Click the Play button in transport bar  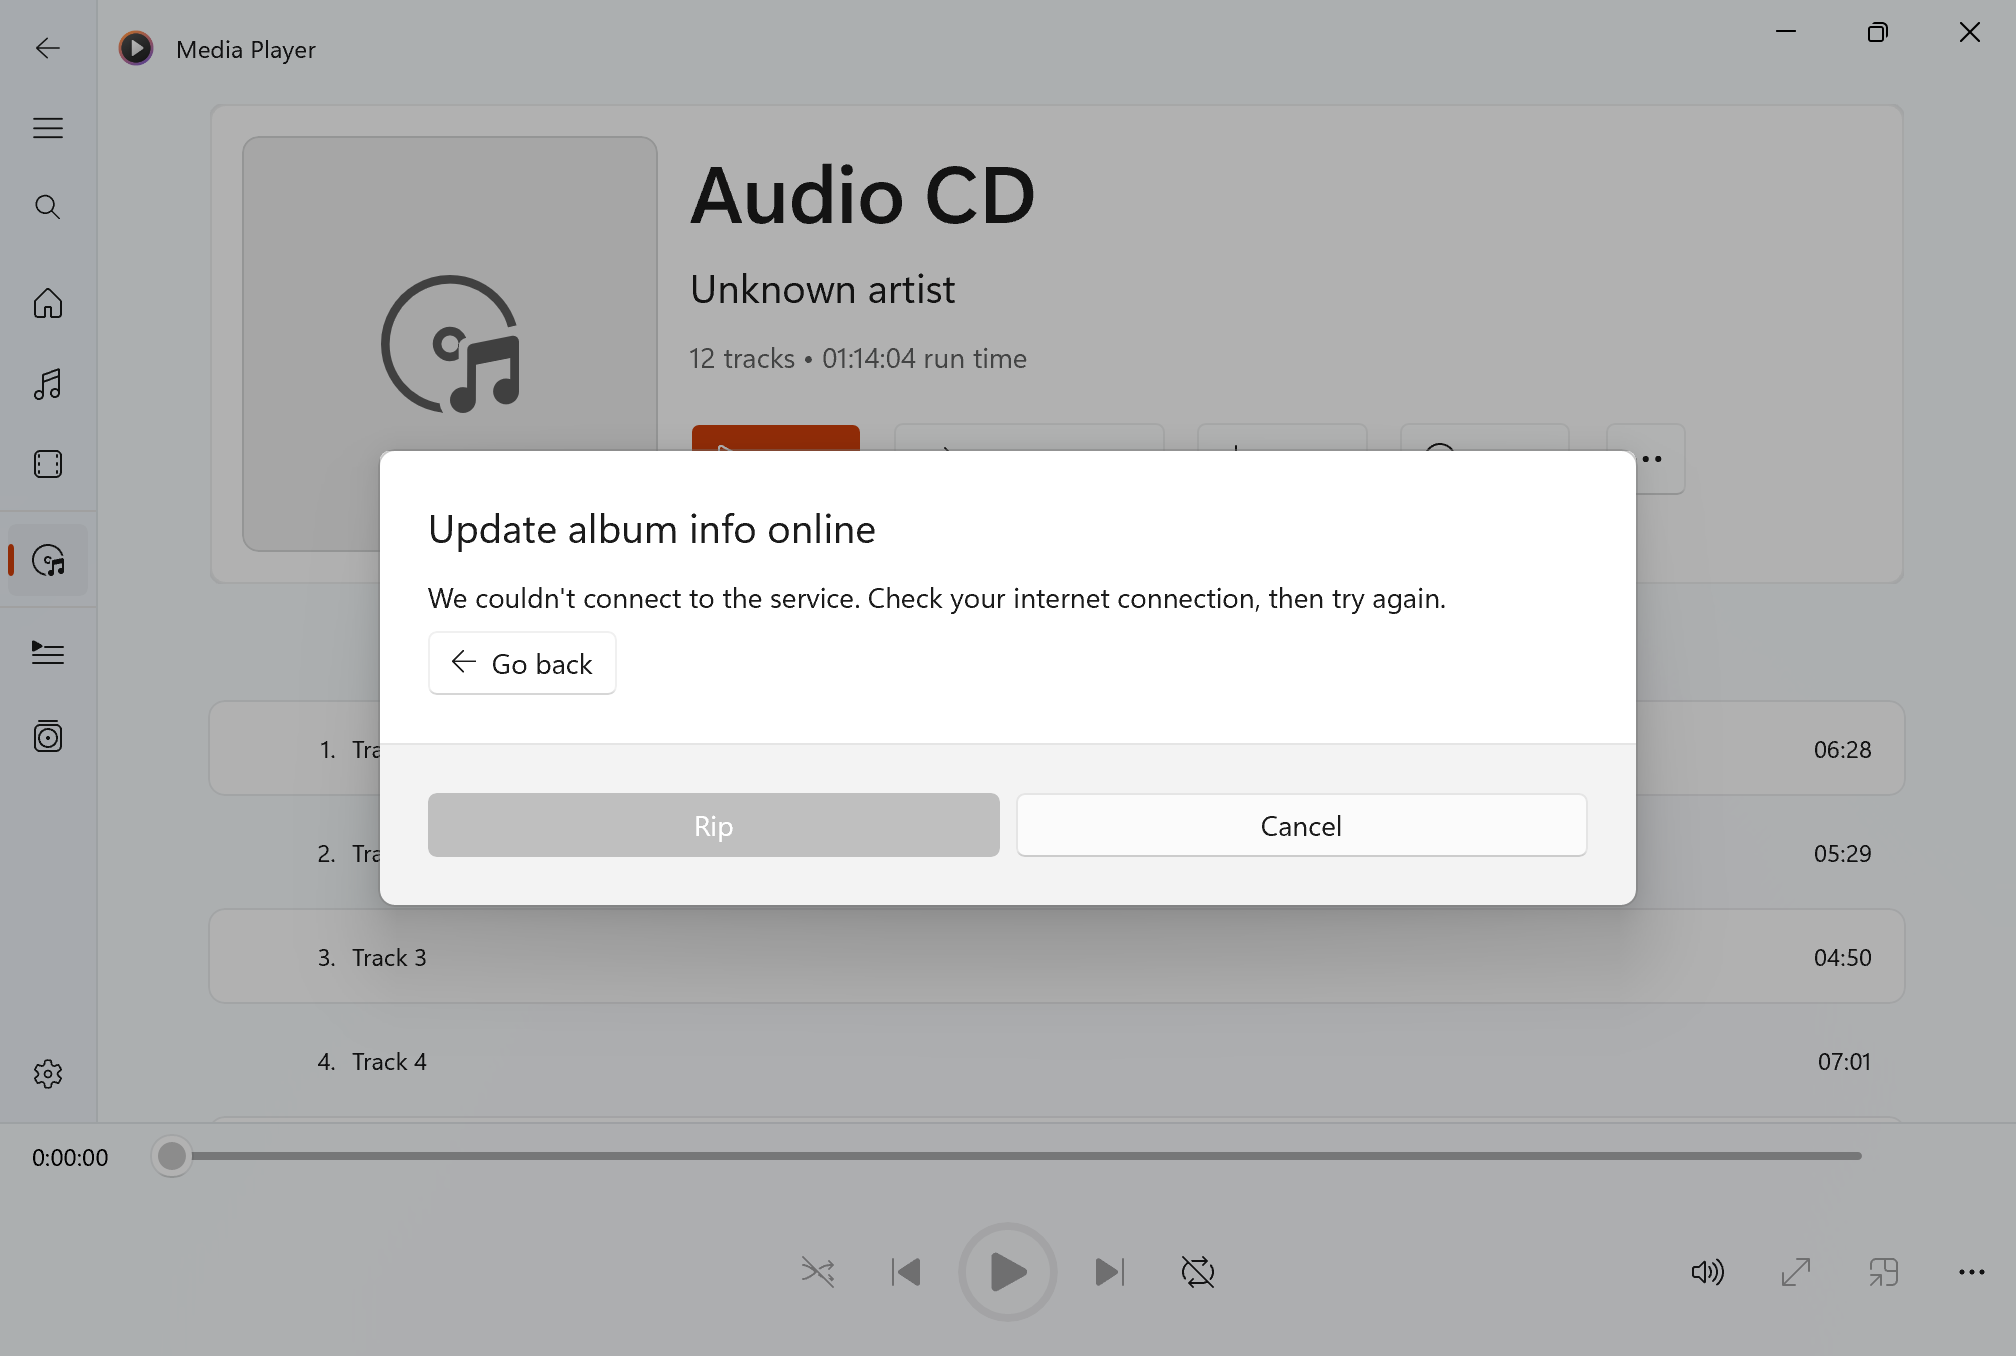[1008, 1272]
